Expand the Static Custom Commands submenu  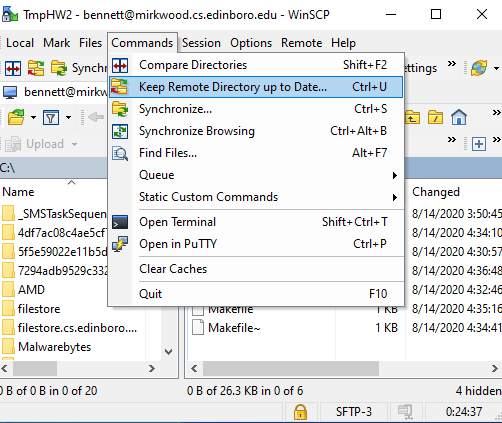click(x=256, y=197)
